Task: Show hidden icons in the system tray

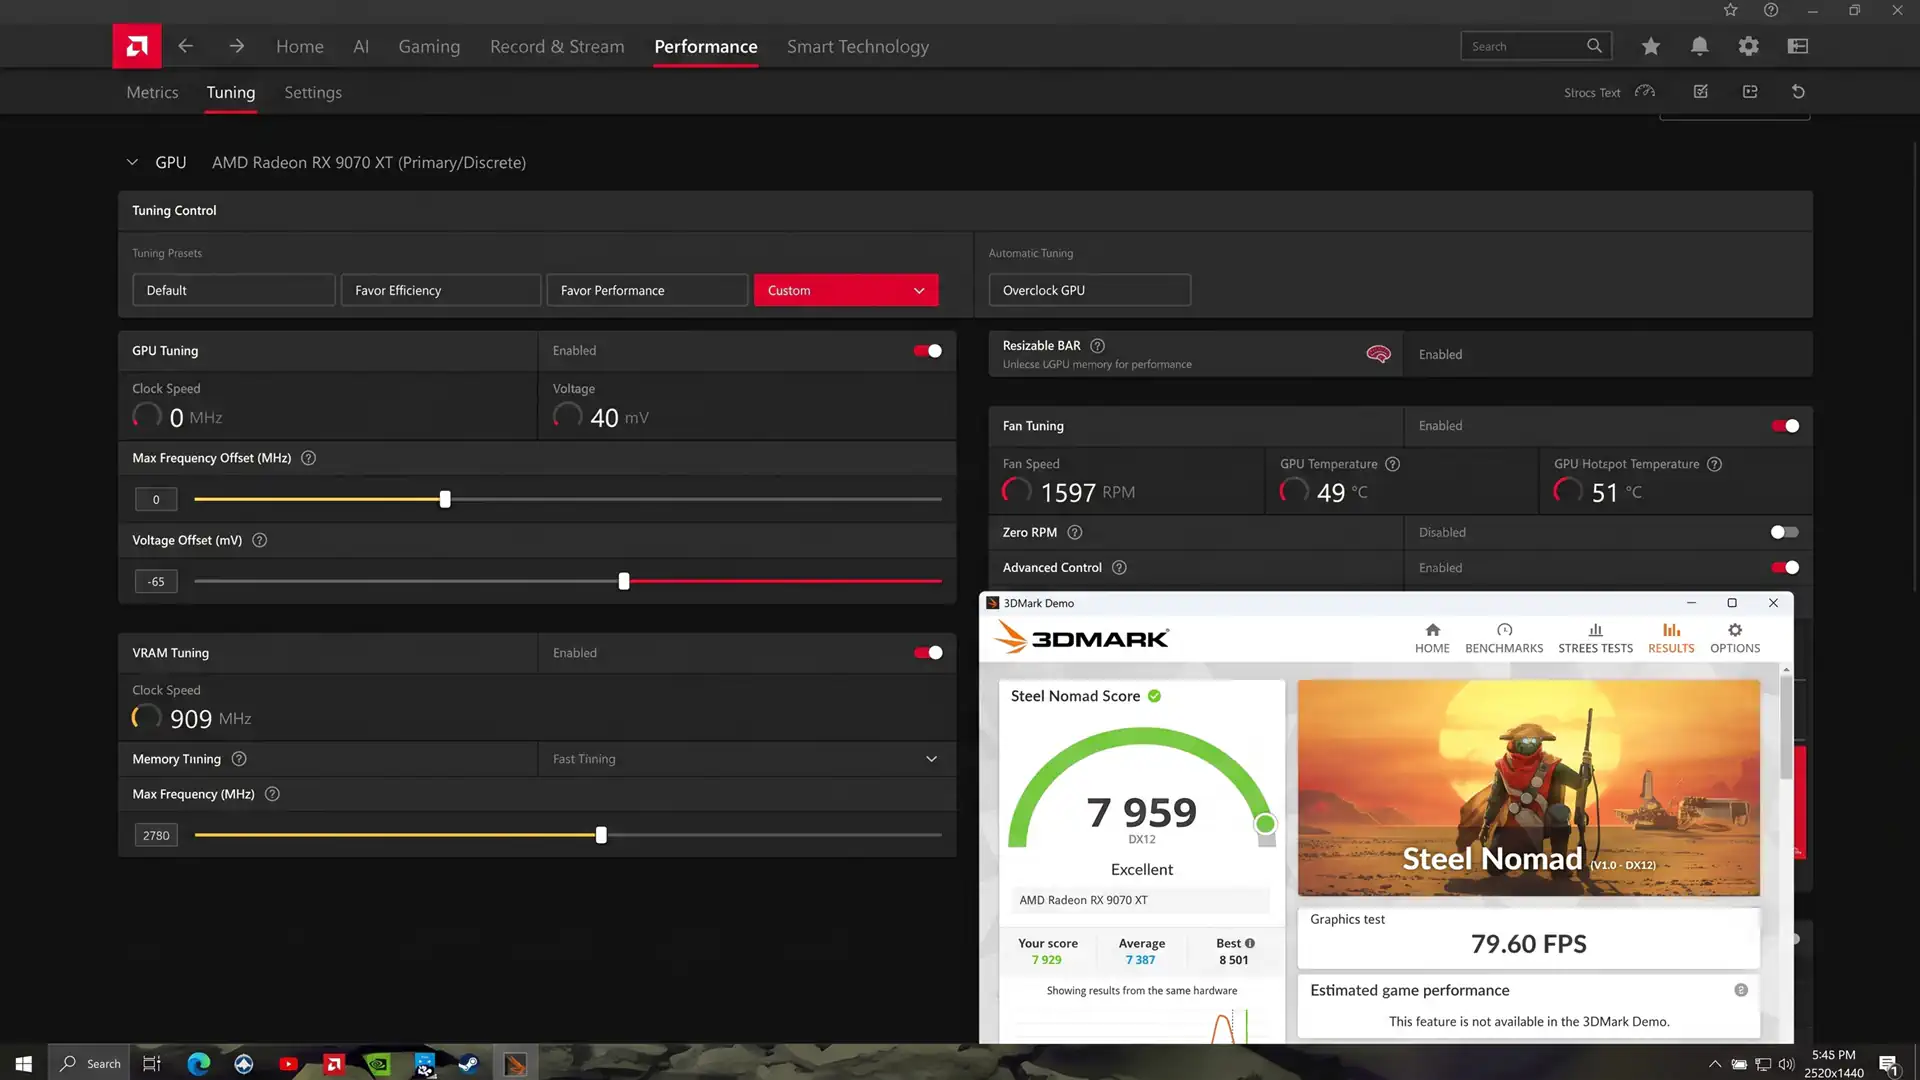Action: (x=1714, y=1064)
